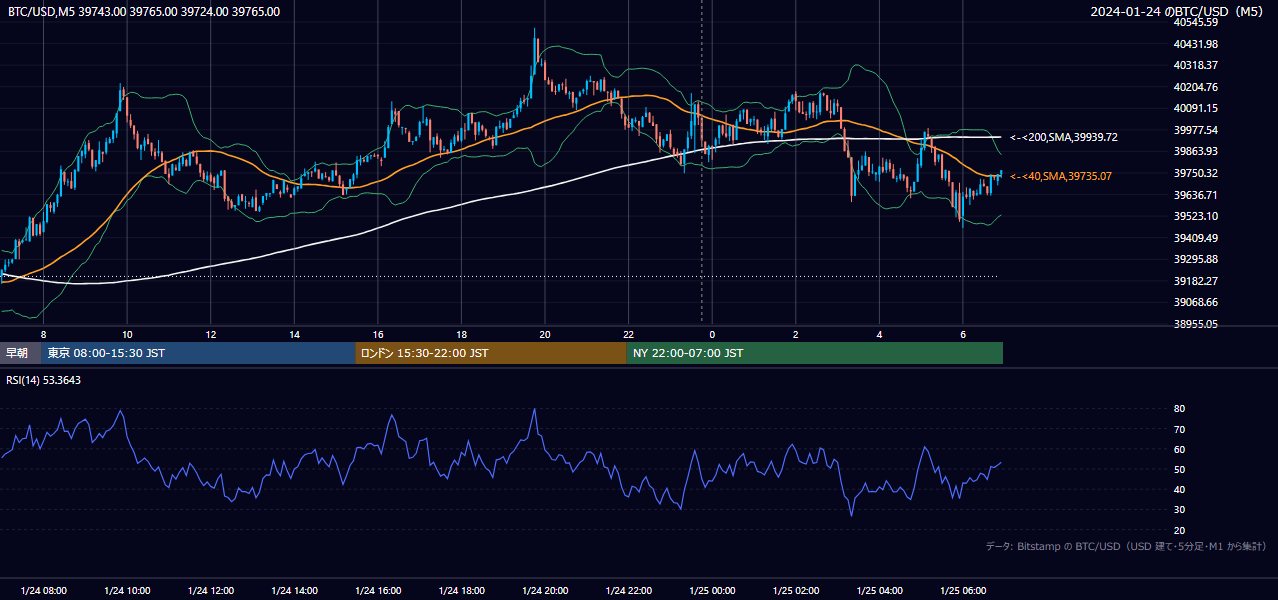Click the bottom date label 1/25 04:00
The image size is (1278, 600).
point(880,591)
